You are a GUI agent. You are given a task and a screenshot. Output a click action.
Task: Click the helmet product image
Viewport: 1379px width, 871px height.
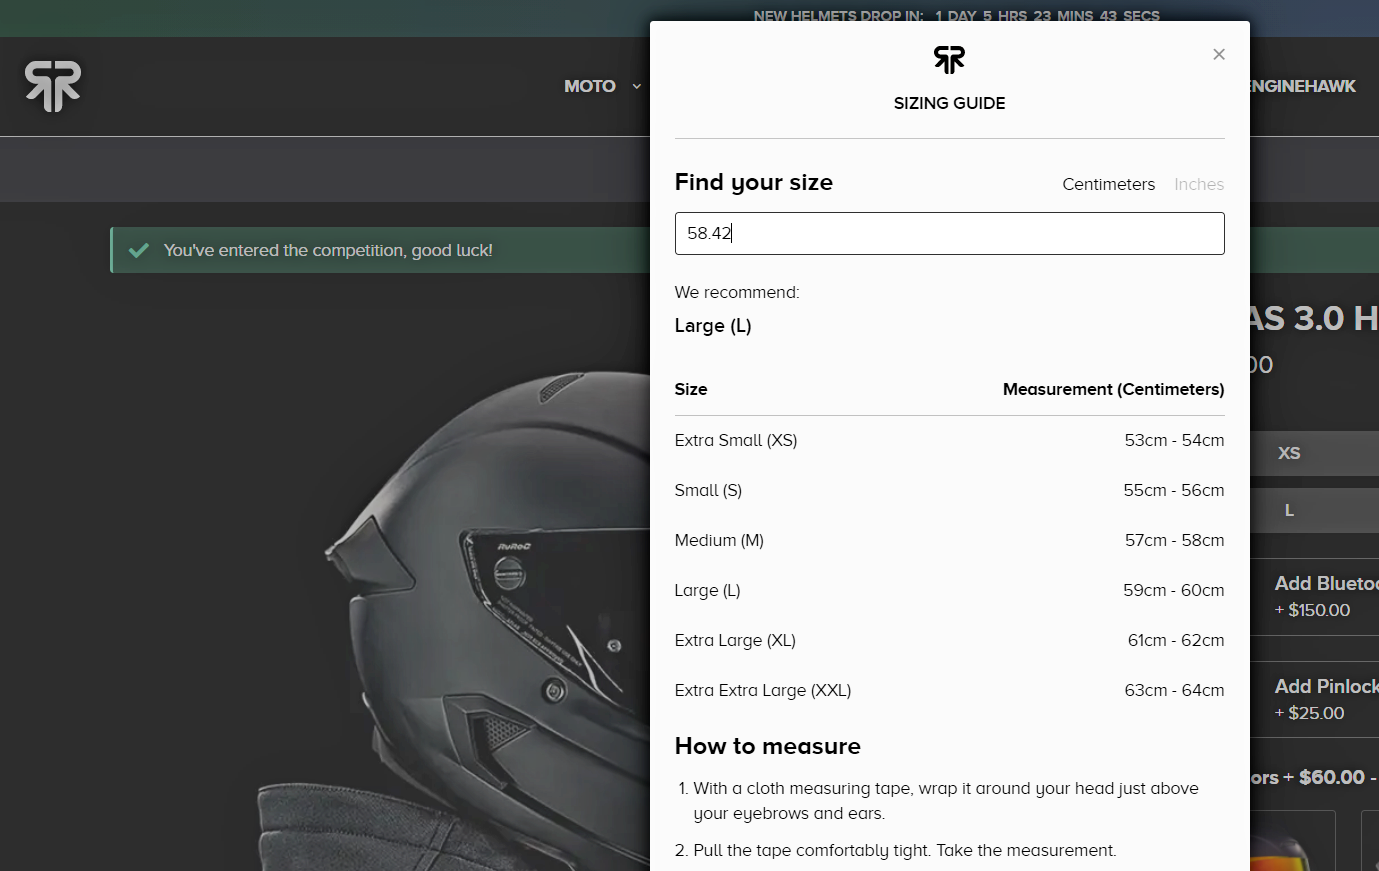[x=480, y=620]
